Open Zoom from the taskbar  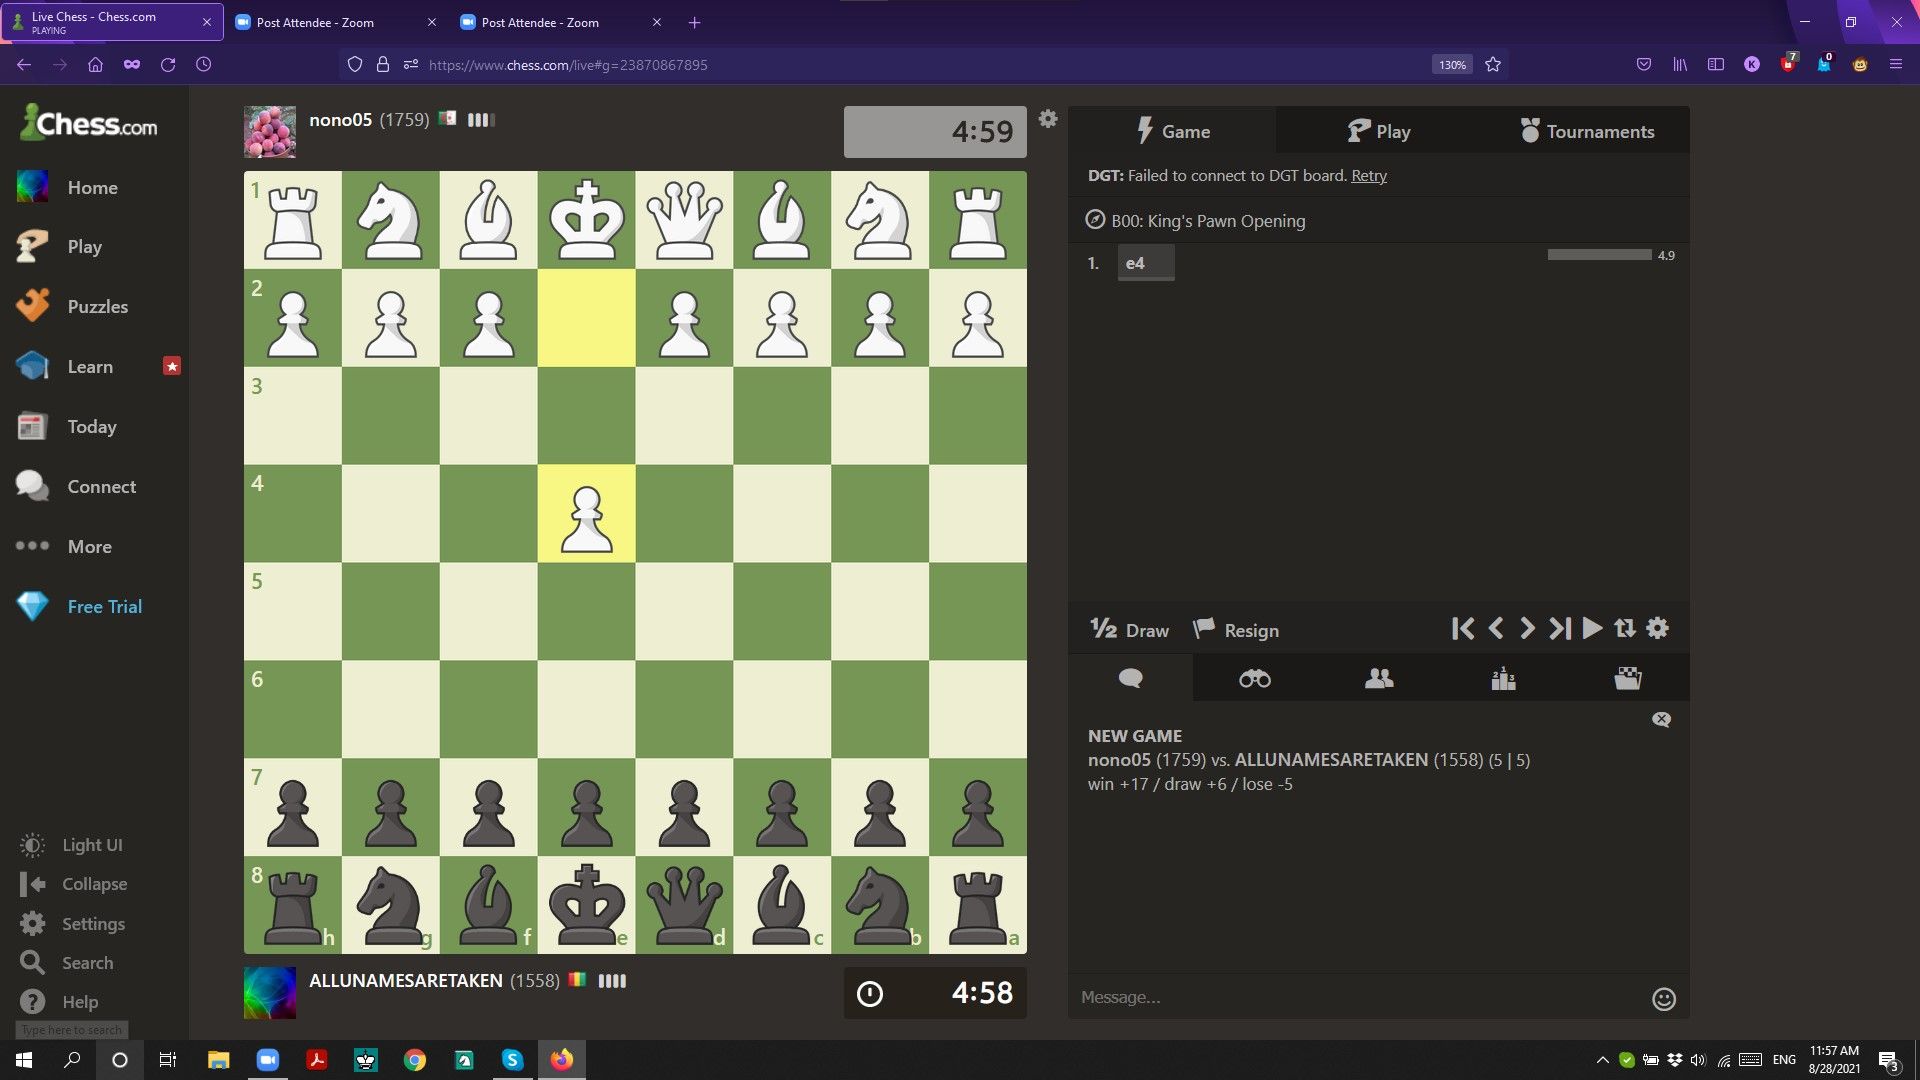pyautogui.click(x=267, y=1060)
